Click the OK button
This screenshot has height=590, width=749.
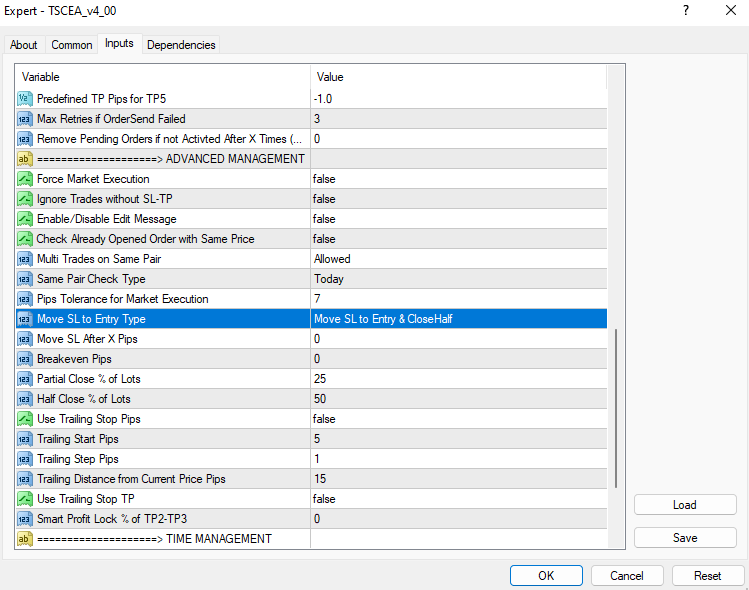[x=546, y=576]
